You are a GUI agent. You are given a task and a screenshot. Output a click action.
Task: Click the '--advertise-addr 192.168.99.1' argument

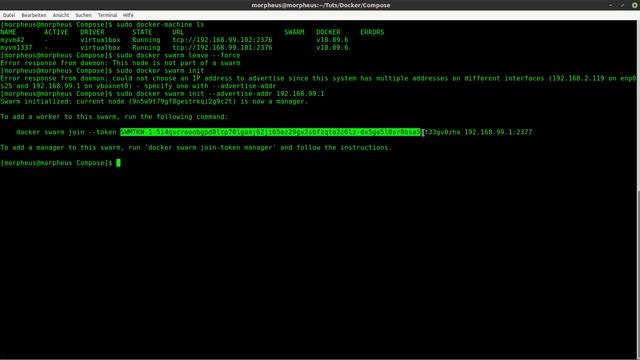point(266,94)
